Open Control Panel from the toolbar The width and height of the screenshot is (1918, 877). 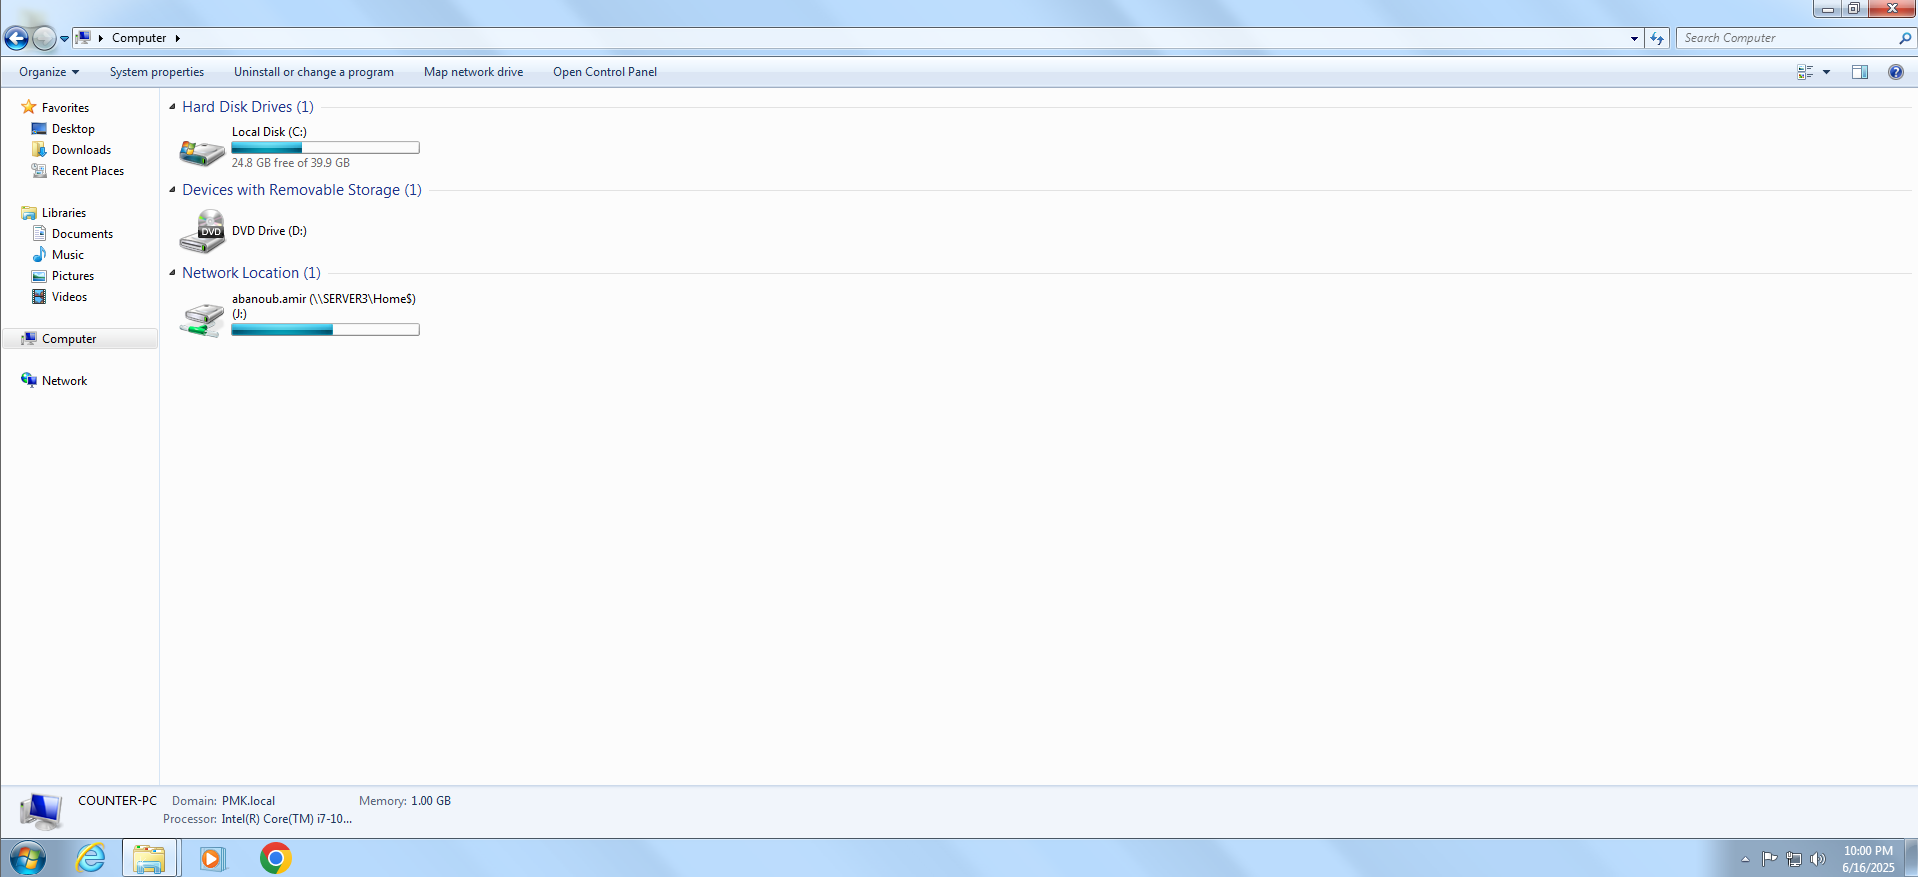pos(604,72)
